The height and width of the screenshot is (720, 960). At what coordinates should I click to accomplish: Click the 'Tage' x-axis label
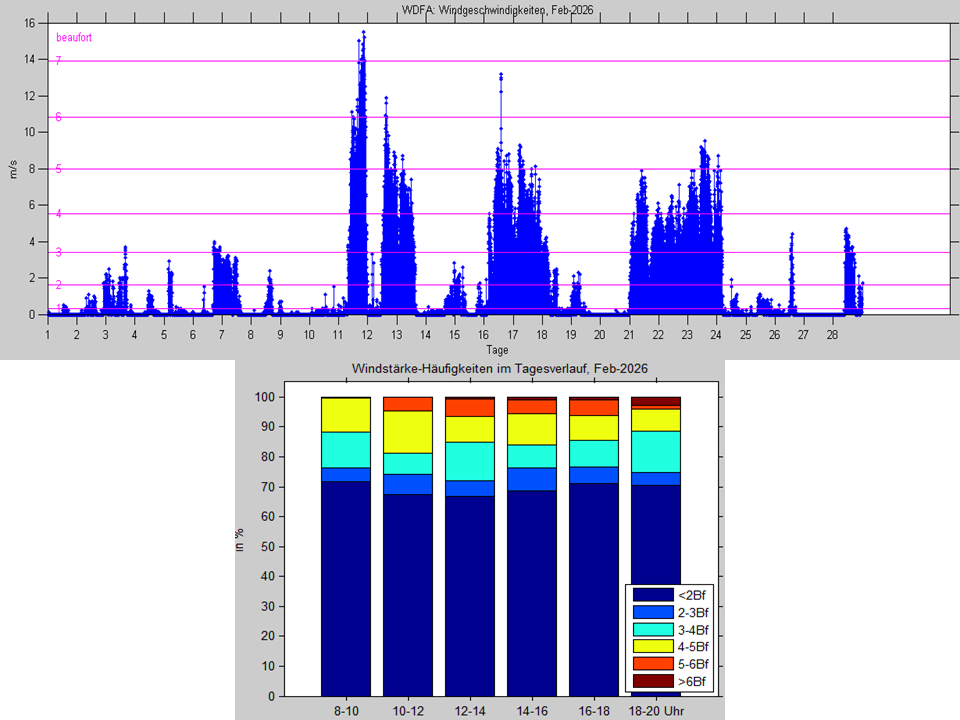497,350
